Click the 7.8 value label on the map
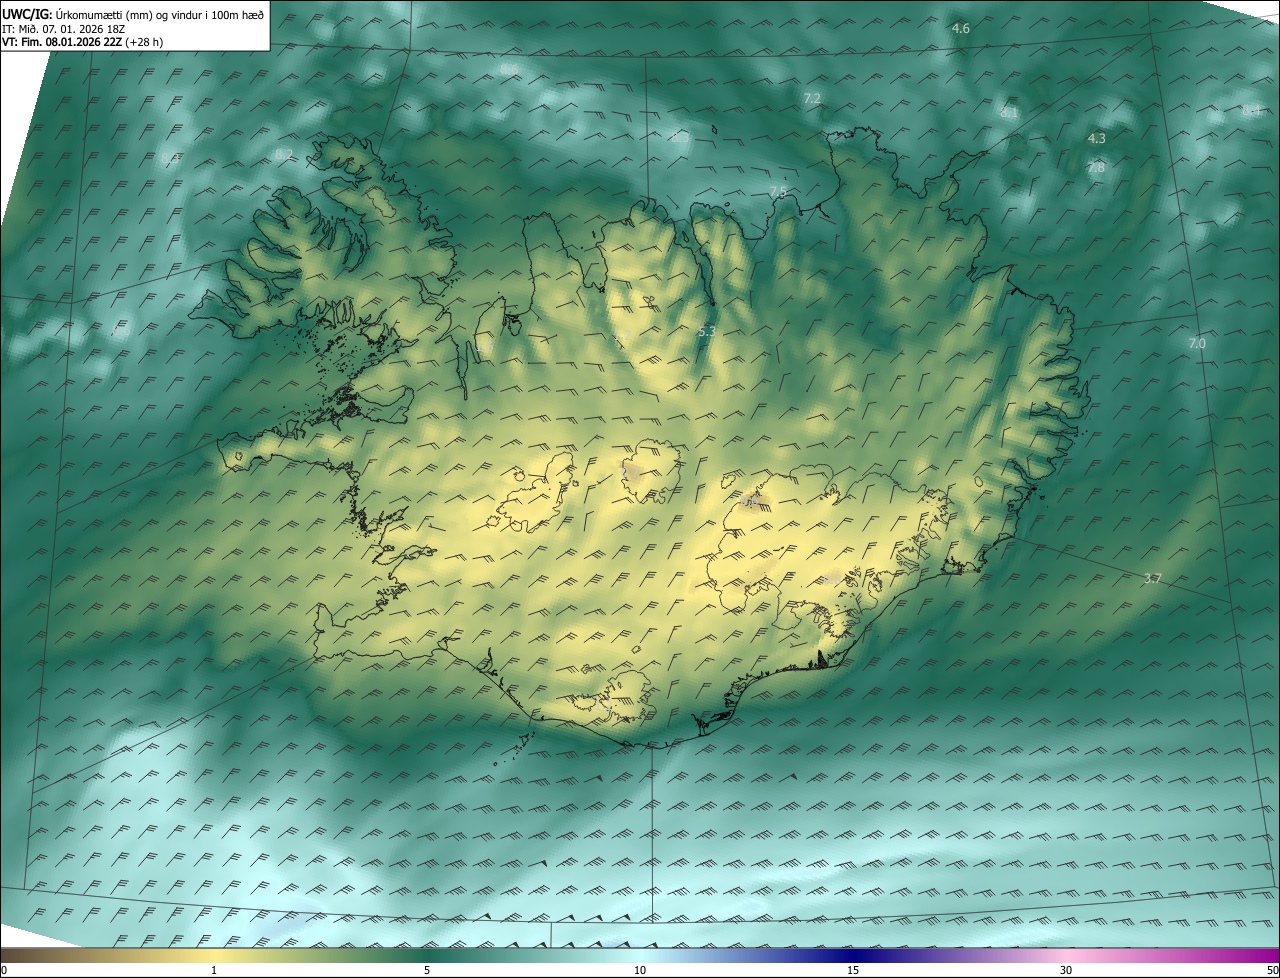Viewport: 1280px width, 978px height. pos(1096,167)
